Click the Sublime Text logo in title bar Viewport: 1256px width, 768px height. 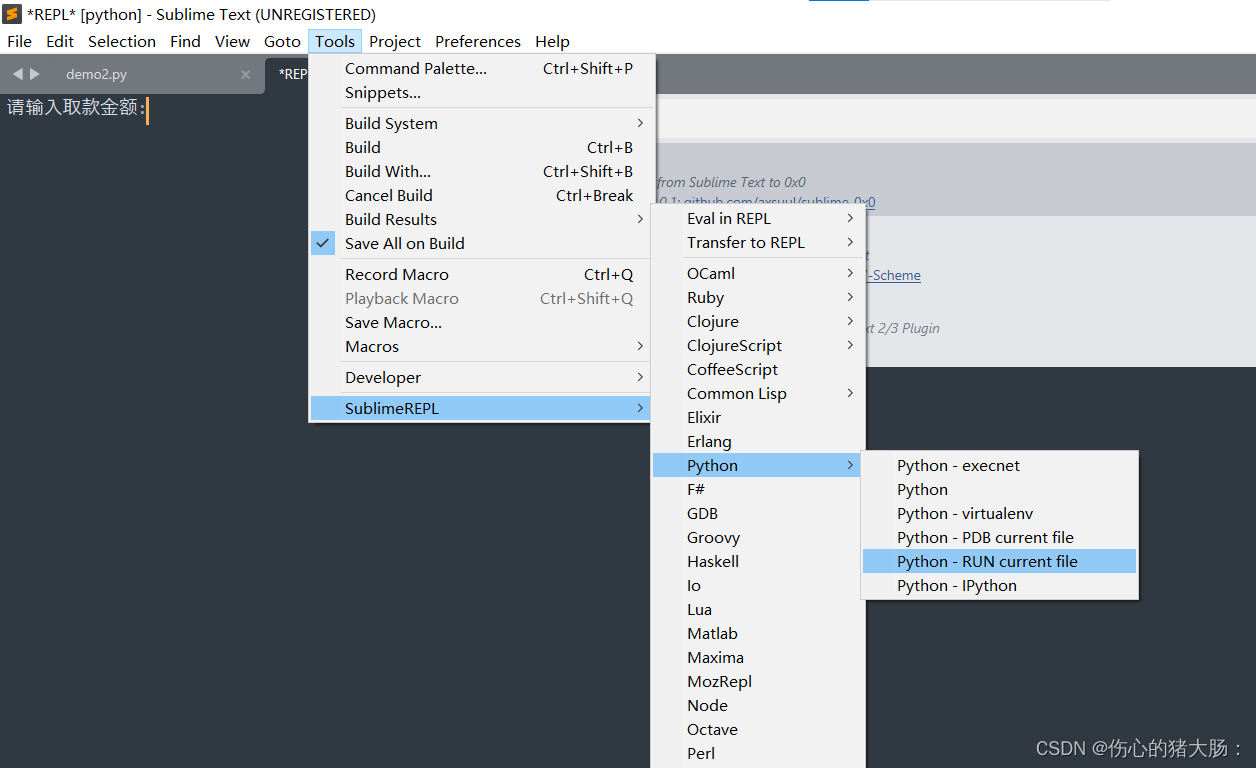tap(11, 13)
